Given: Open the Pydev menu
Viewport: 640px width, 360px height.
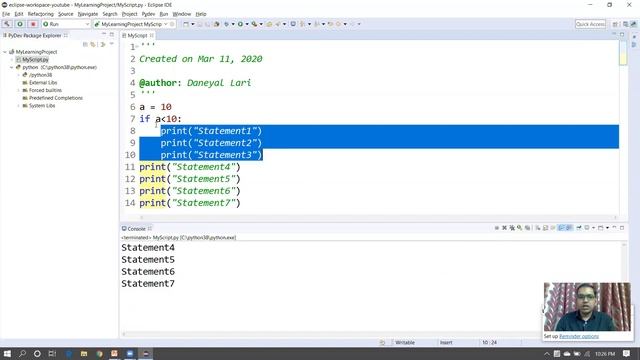Looking at the screenshot, I should (x=148, y=14).
